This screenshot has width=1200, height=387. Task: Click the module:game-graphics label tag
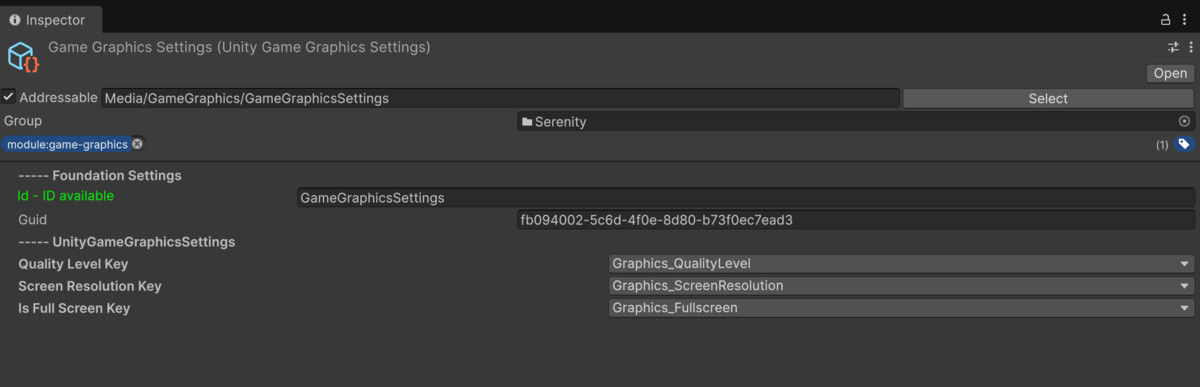(67, 144)
